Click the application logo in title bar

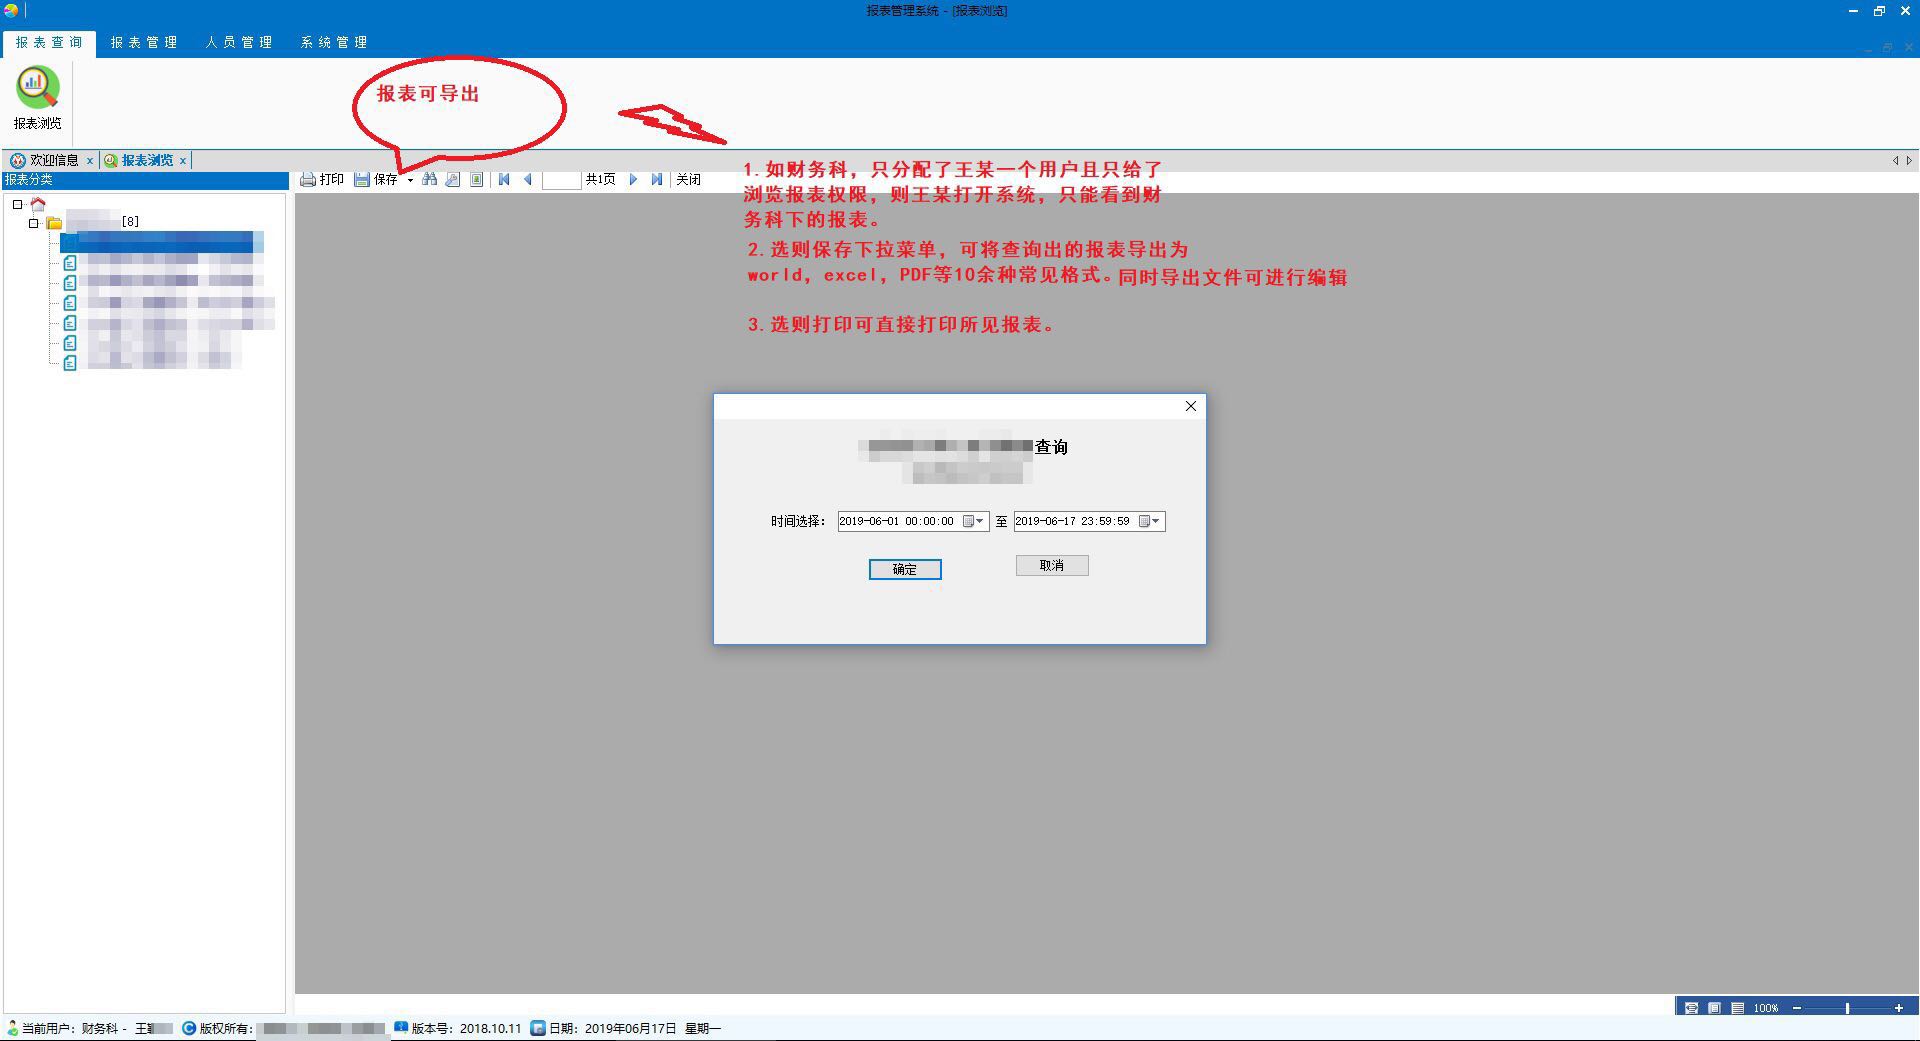[11, 10]
